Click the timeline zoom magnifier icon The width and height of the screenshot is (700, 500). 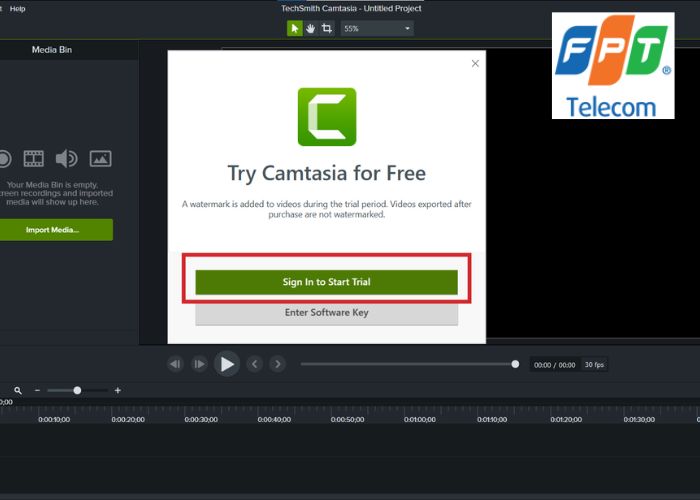coord(17,390)
